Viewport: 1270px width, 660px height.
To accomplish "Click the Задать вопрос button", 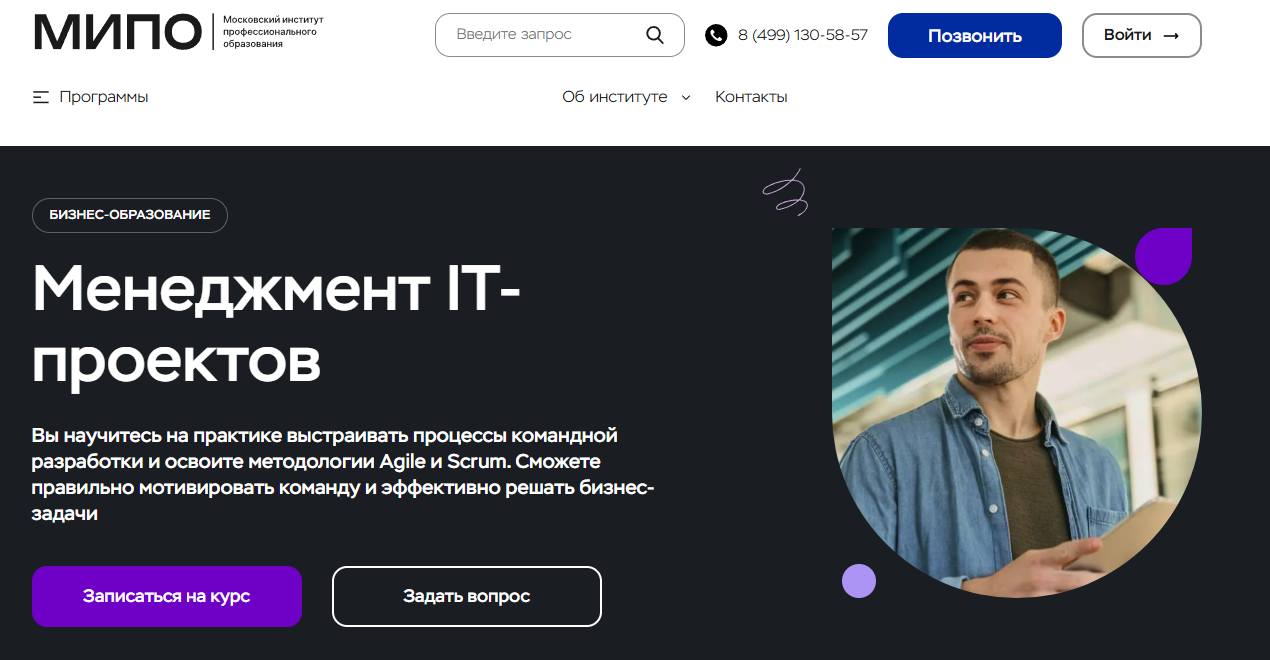I will [x=467, y=596].
